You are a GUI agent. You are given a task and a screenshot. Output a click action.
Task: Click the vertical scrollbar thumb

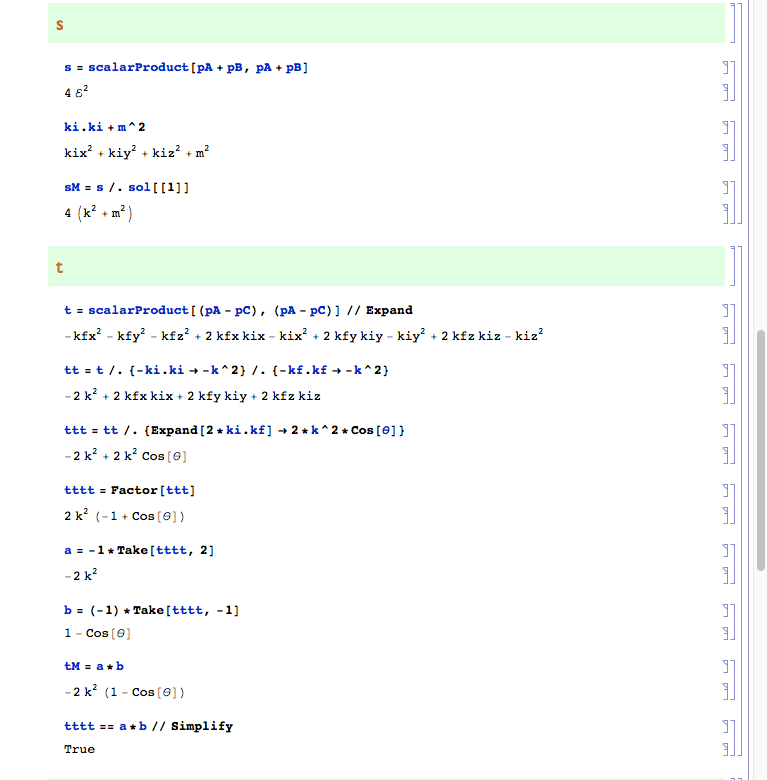coord(761,450)
